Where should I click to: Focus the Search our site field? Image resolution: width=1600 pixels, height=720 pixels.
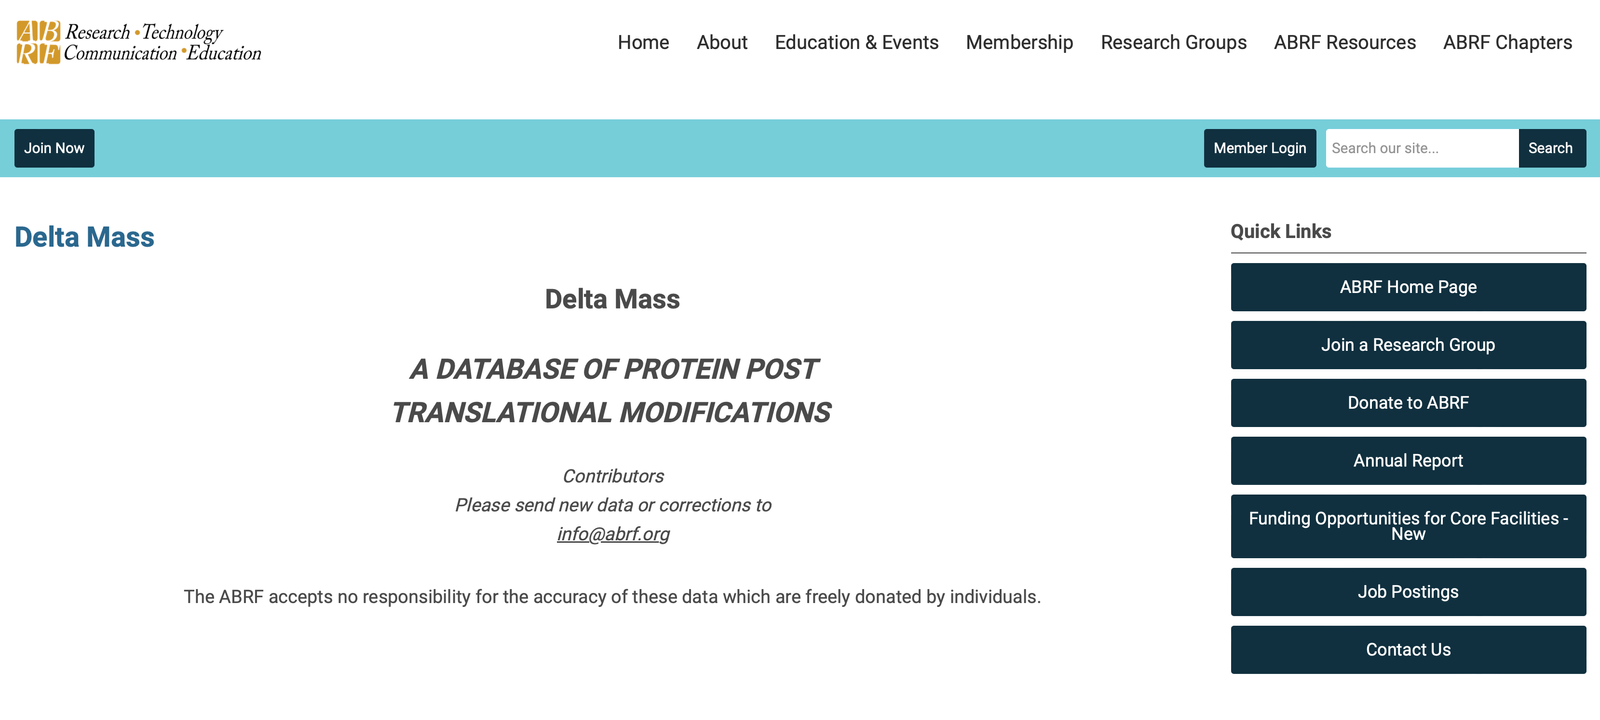point(1421,148)
